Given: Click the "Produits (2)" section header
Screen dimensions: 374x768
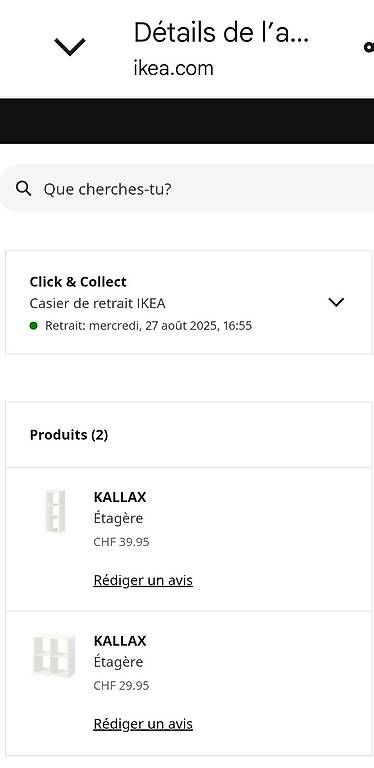Looking at the screenshot, I should pos(69,435).
